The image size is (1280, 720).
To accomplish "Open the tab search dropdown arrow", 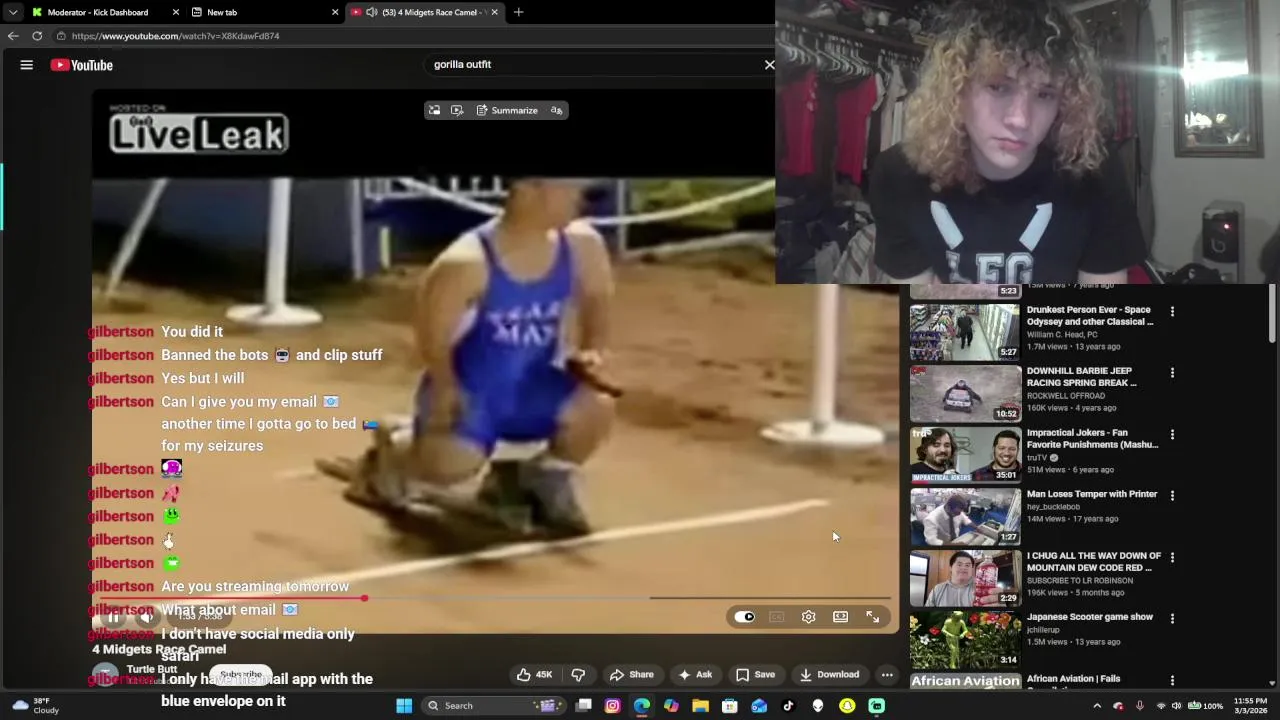I will [x=13, y=12].
